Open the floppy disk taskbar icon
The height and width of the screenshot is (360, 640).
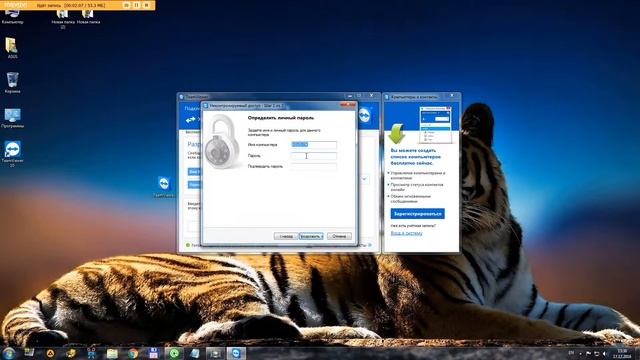pyautogui.click(x=153, y=353)
